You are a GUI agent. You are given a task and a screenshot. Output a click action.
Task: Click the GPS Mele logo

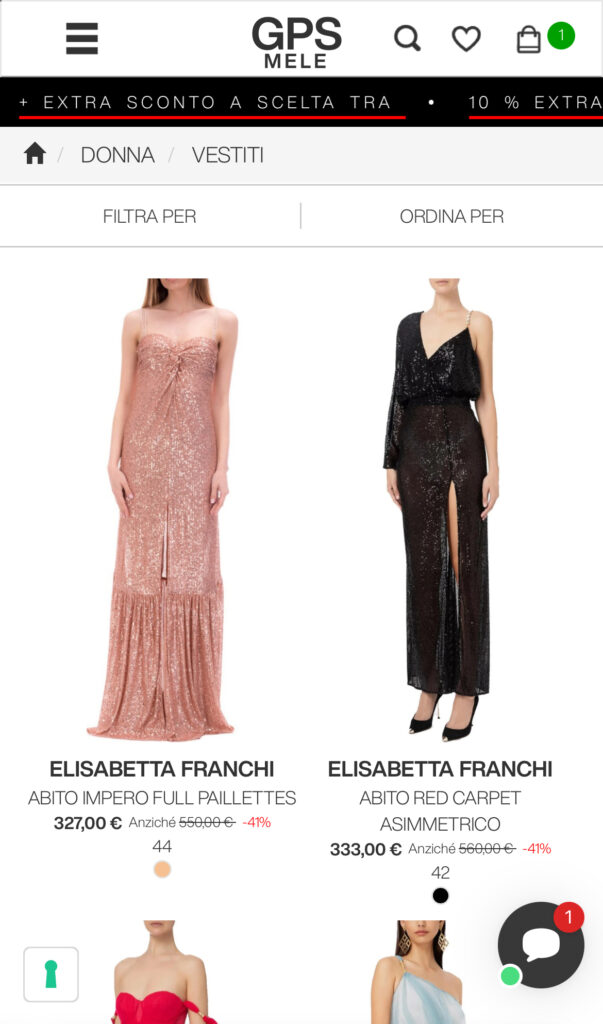pyautogui.click(x=296, y=42)
